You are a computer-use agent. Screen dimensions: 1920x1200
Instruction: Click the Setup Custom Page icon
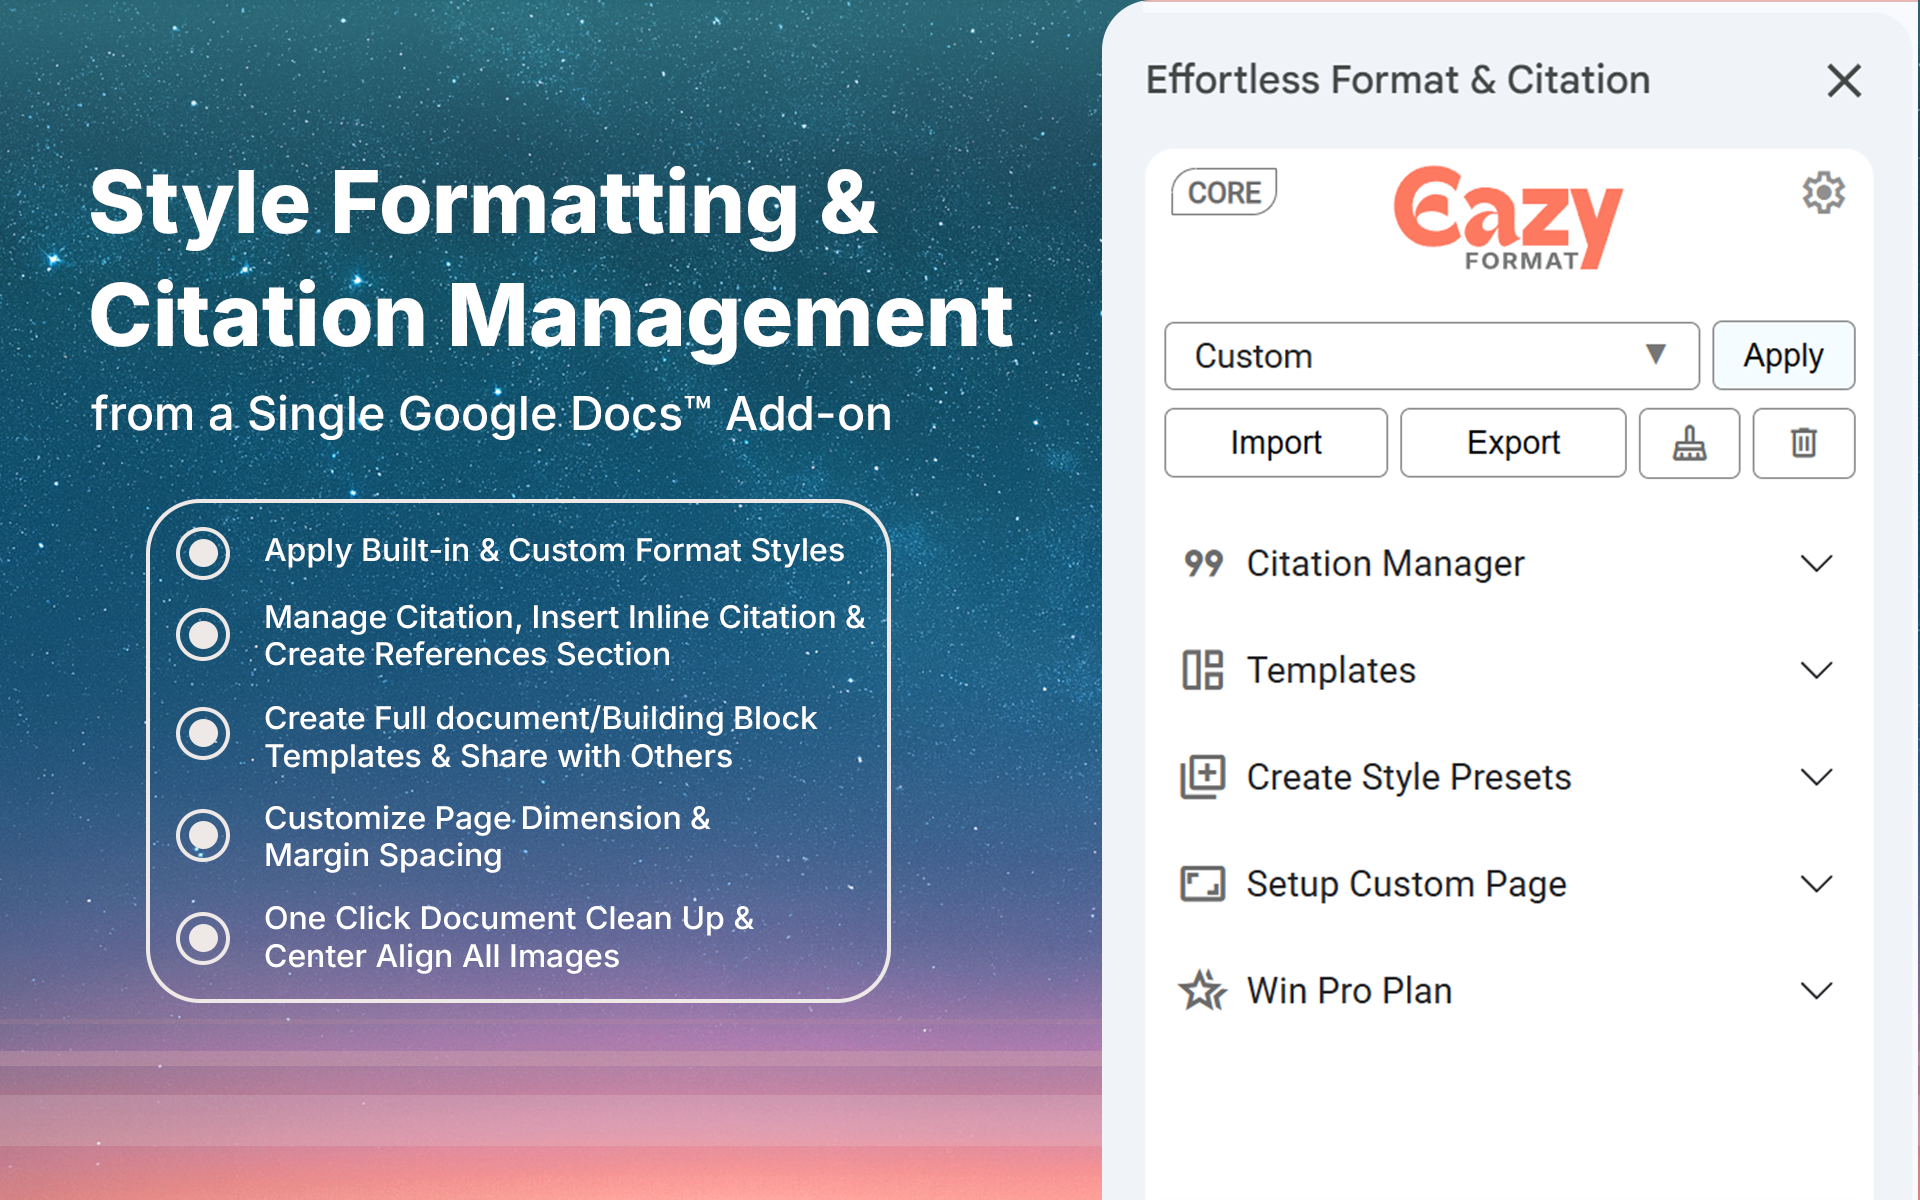tap(1203, 884)
